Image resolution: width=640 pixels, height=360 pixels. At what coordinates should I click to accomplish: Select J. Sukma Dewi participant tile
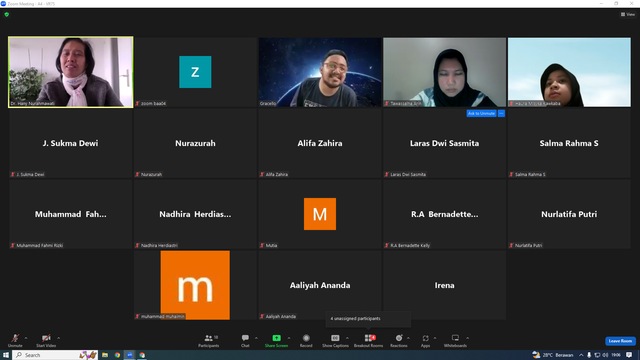[x=71, y=143]
